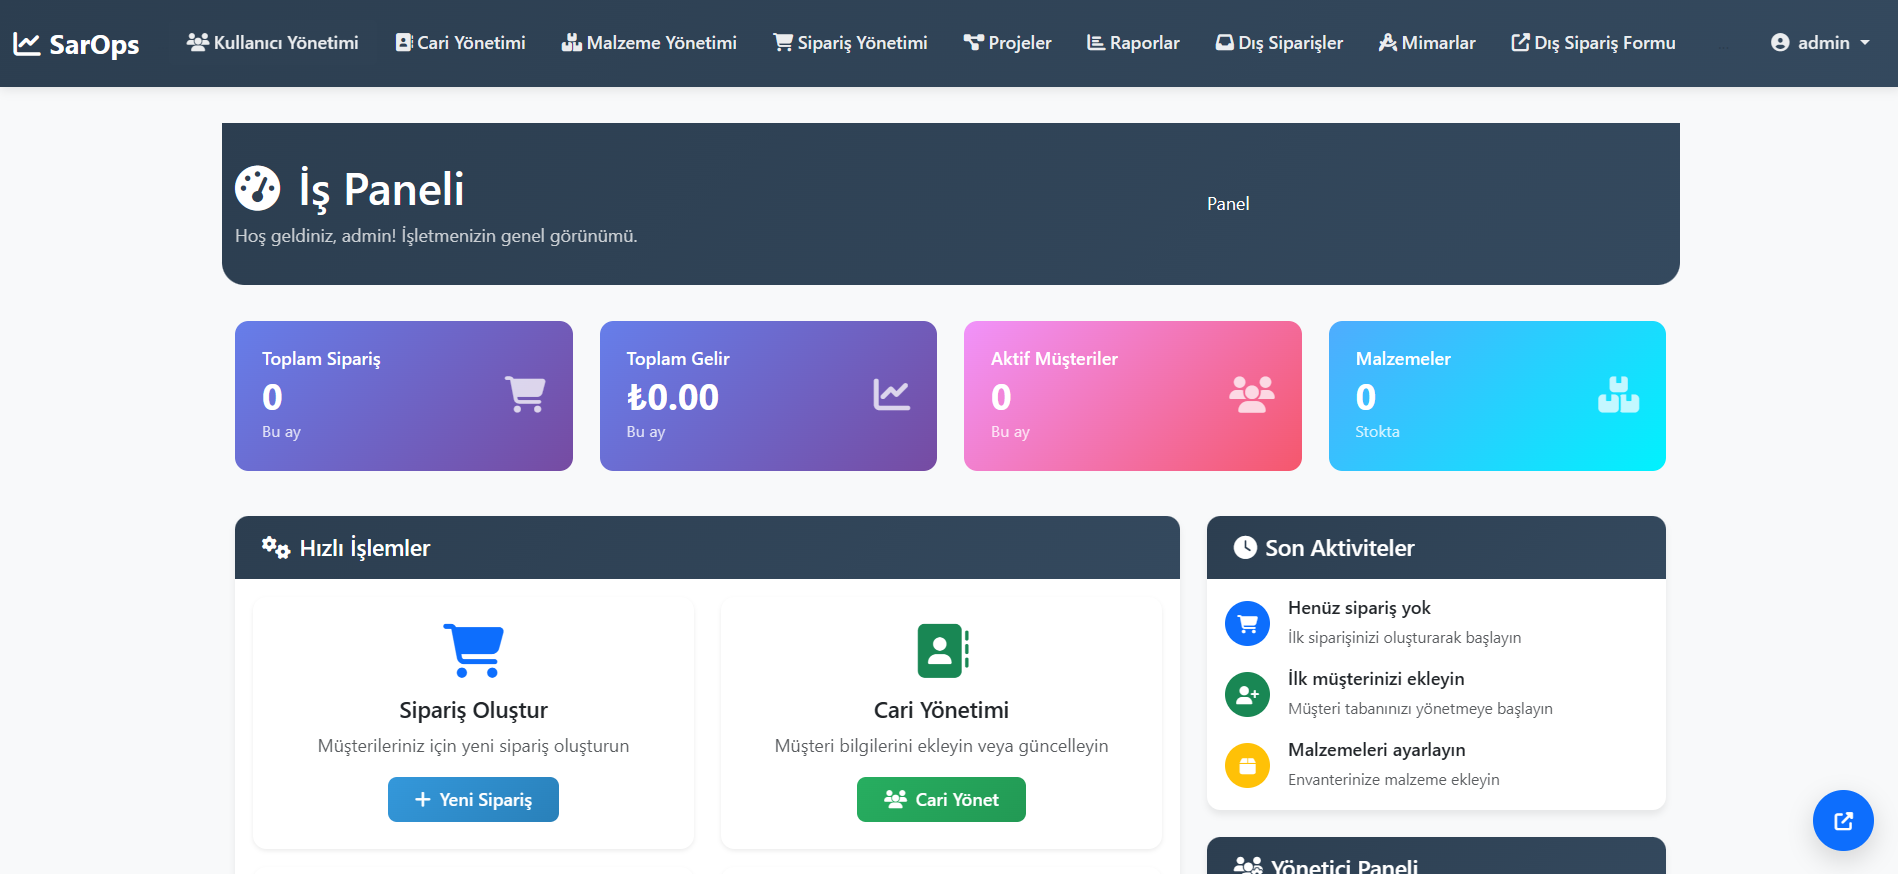Click the Yeni Sipariş button
This screenshot has height=874, width=1898.
click(x=473, y=800)
